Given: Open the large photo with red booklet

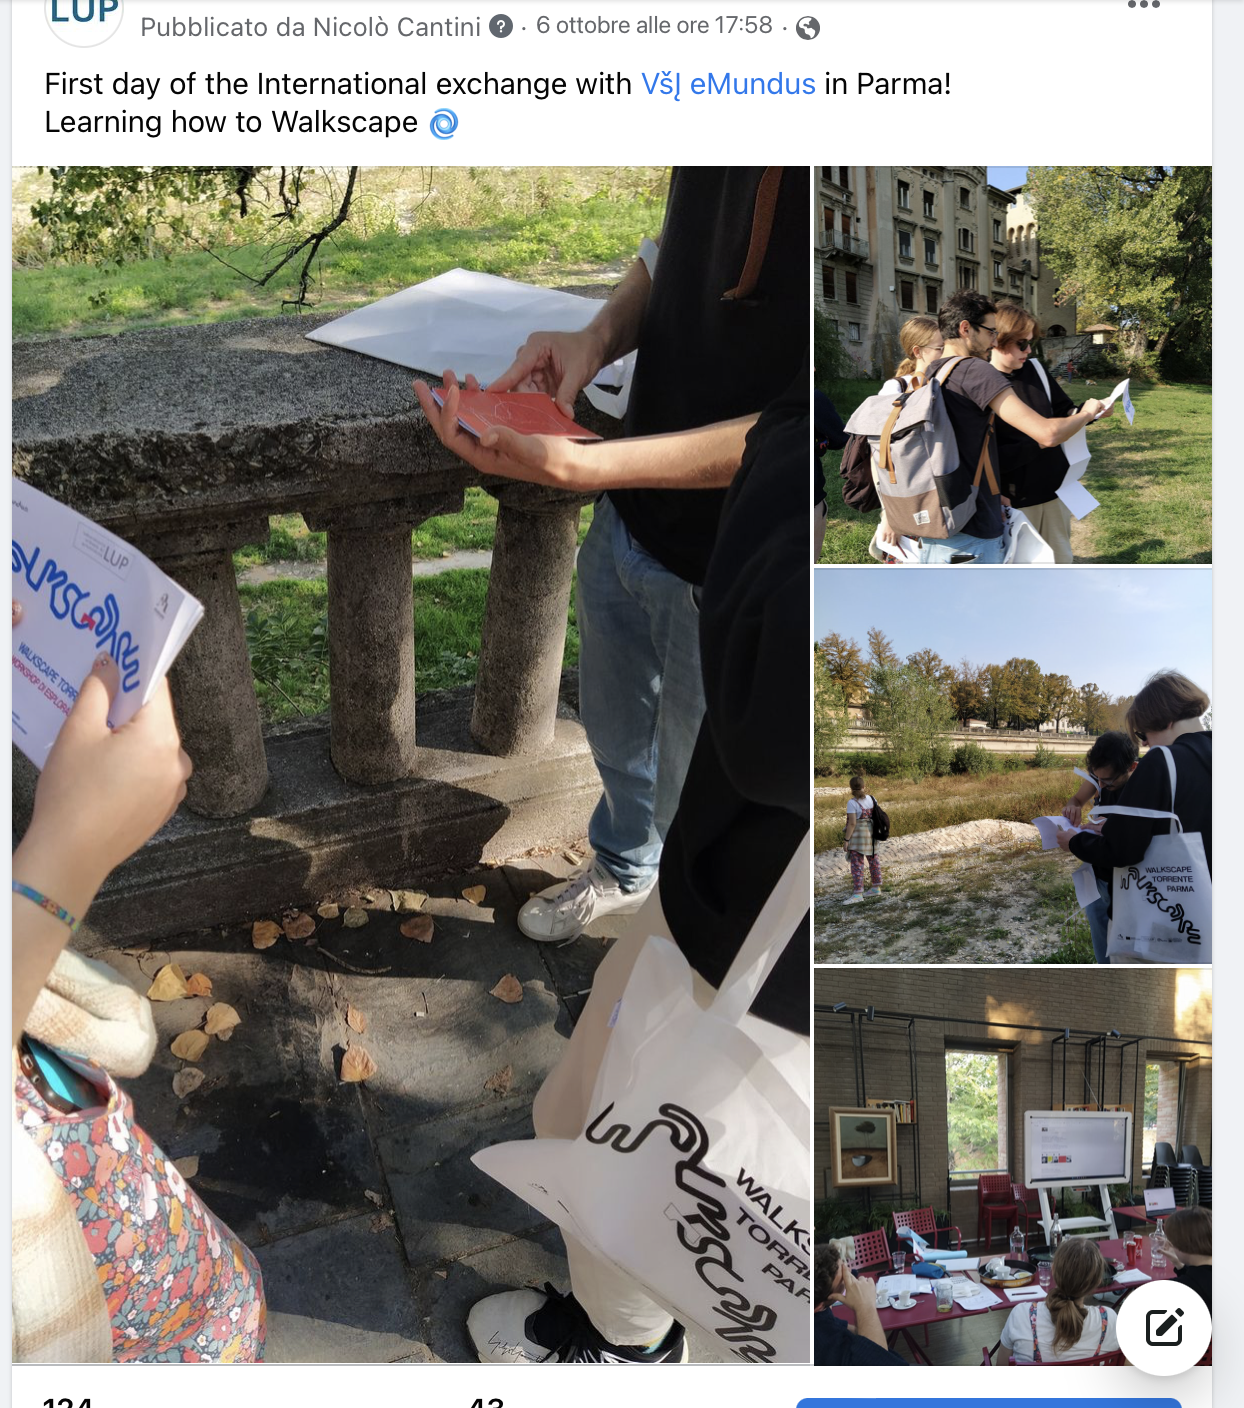Looking at the screenshot, I should [411, 764].
